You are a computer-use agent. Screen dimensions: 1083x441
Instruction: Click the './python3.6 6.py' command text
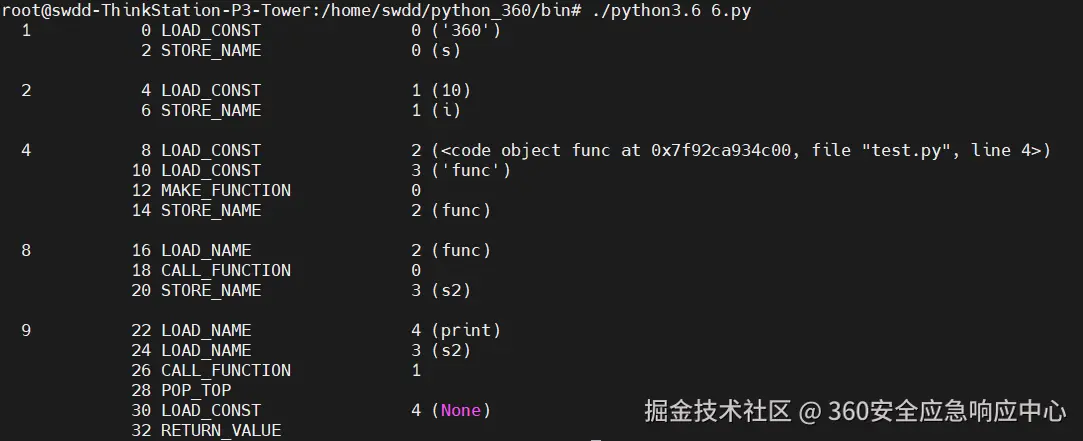tap(671, 10)
